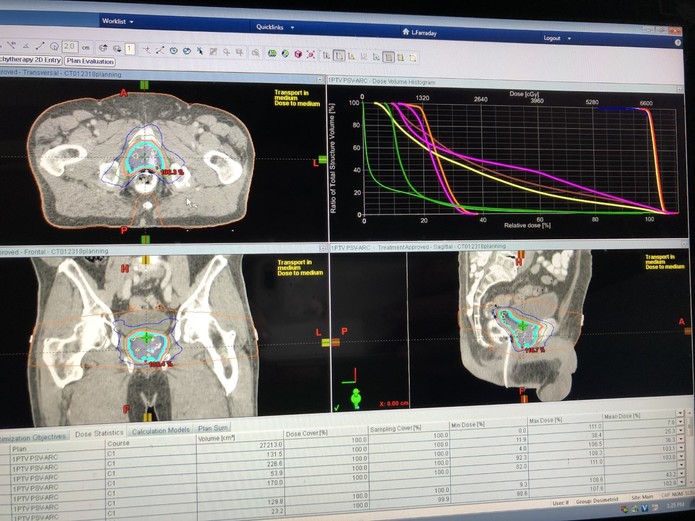Toggle the selected sixth layout icon
Viewport: 695px width, 521px height.
tap(388, 57)
